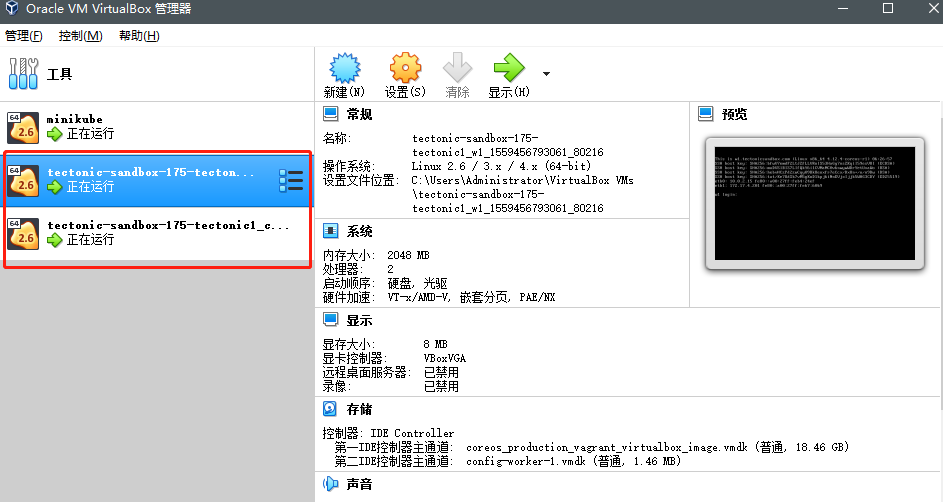Click the VM preview screen thumbnail
This screenshot has height=502, width=943.
coord(815,203)
